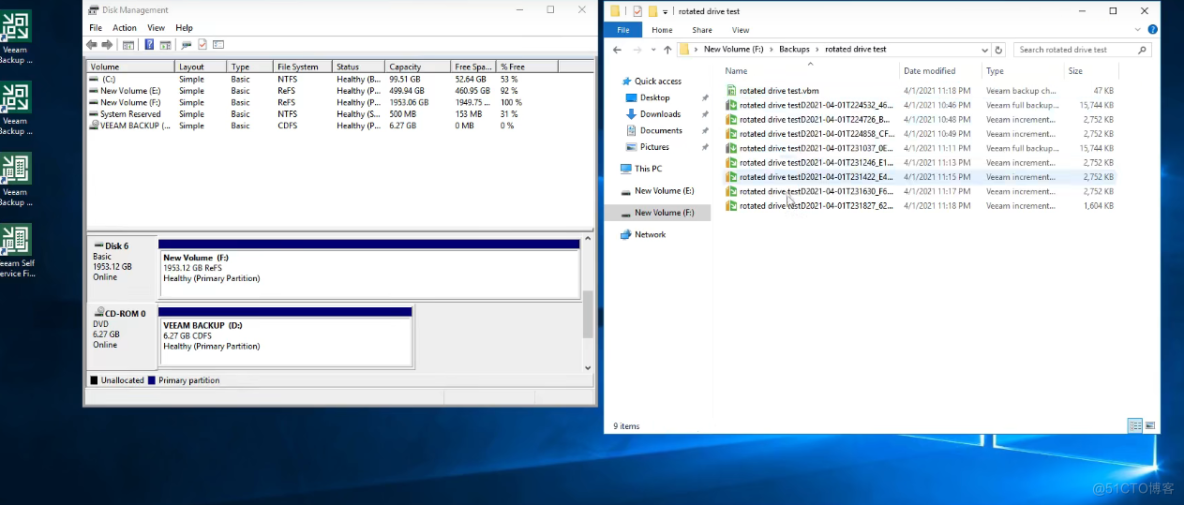Open File menu in Disk Management

[95, 28]
